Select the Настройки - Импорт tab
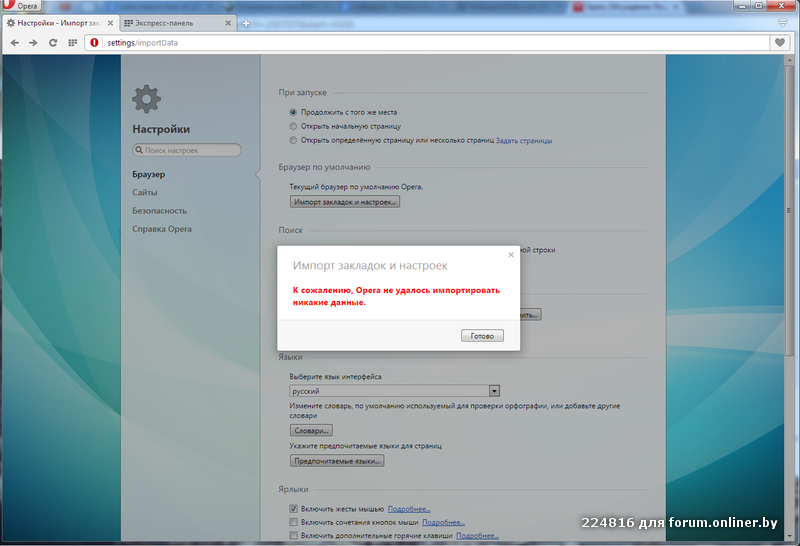 coord(60,23)
